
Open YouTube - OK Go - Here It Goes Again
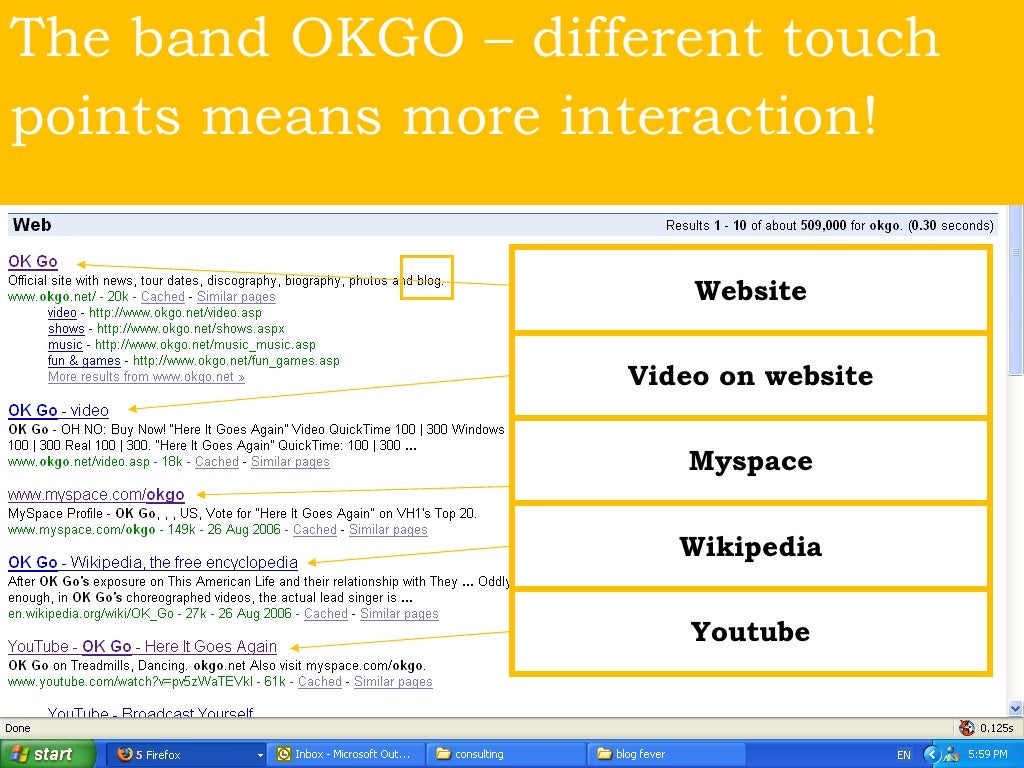(x=142, y=647)
